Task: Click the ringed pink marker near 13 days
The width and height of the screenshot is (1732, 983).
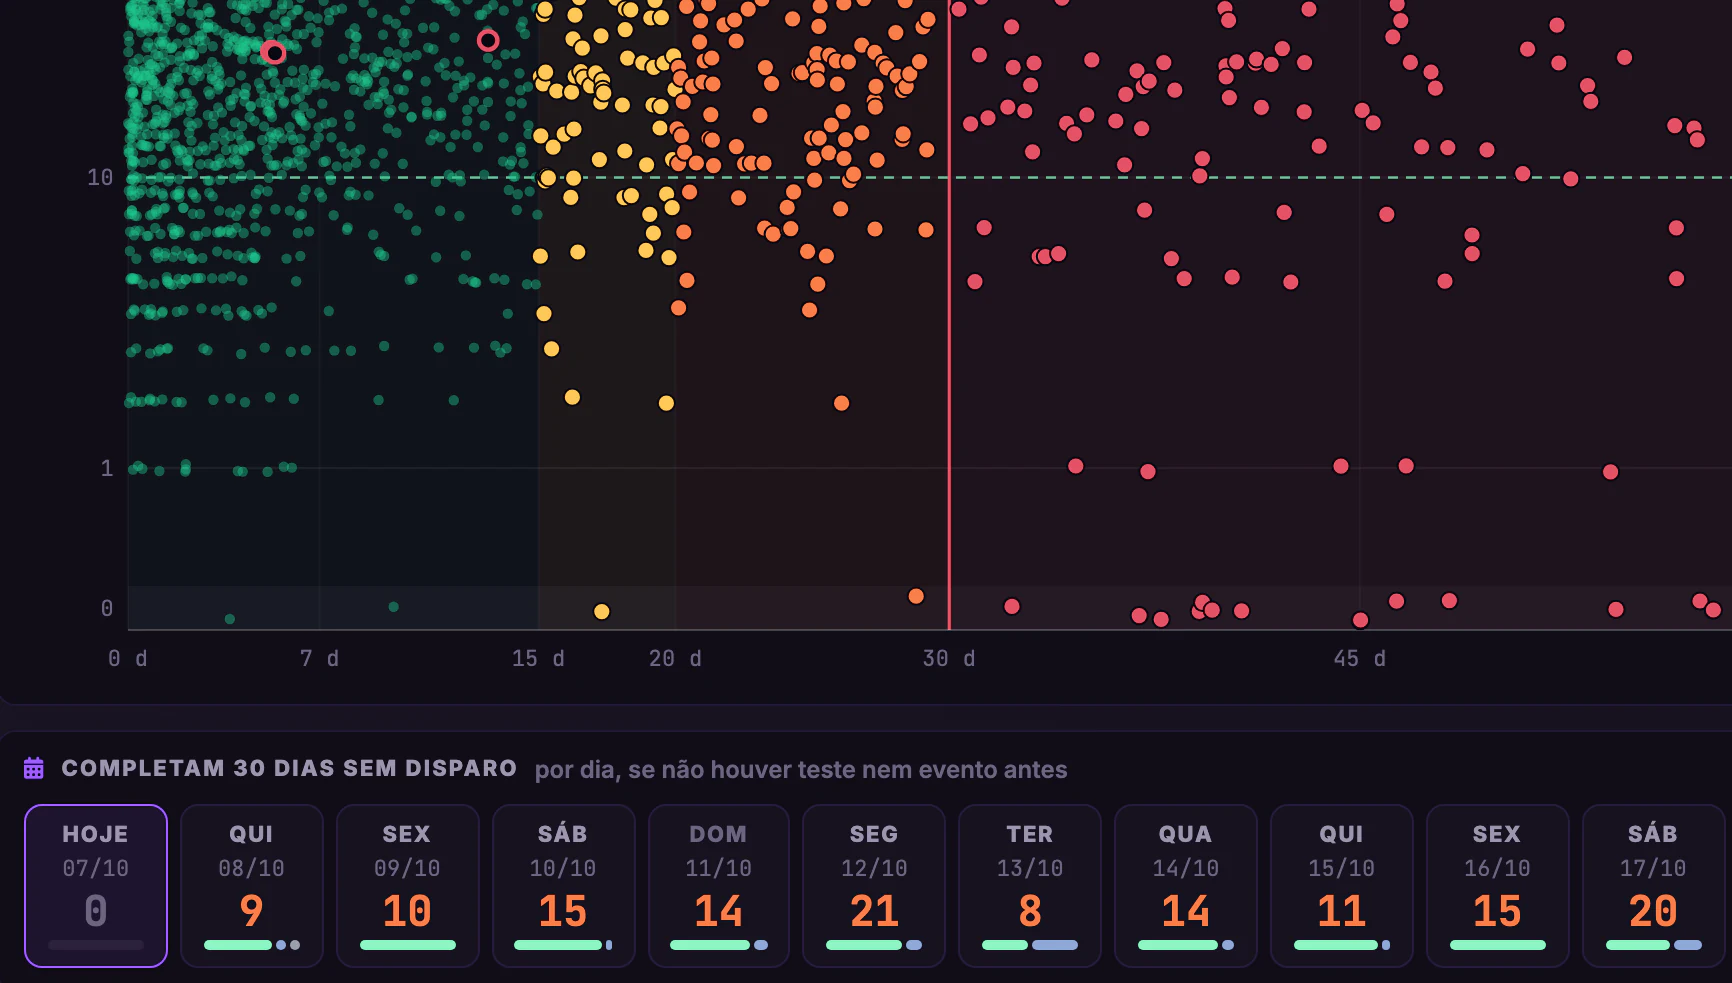Action: 488,40
